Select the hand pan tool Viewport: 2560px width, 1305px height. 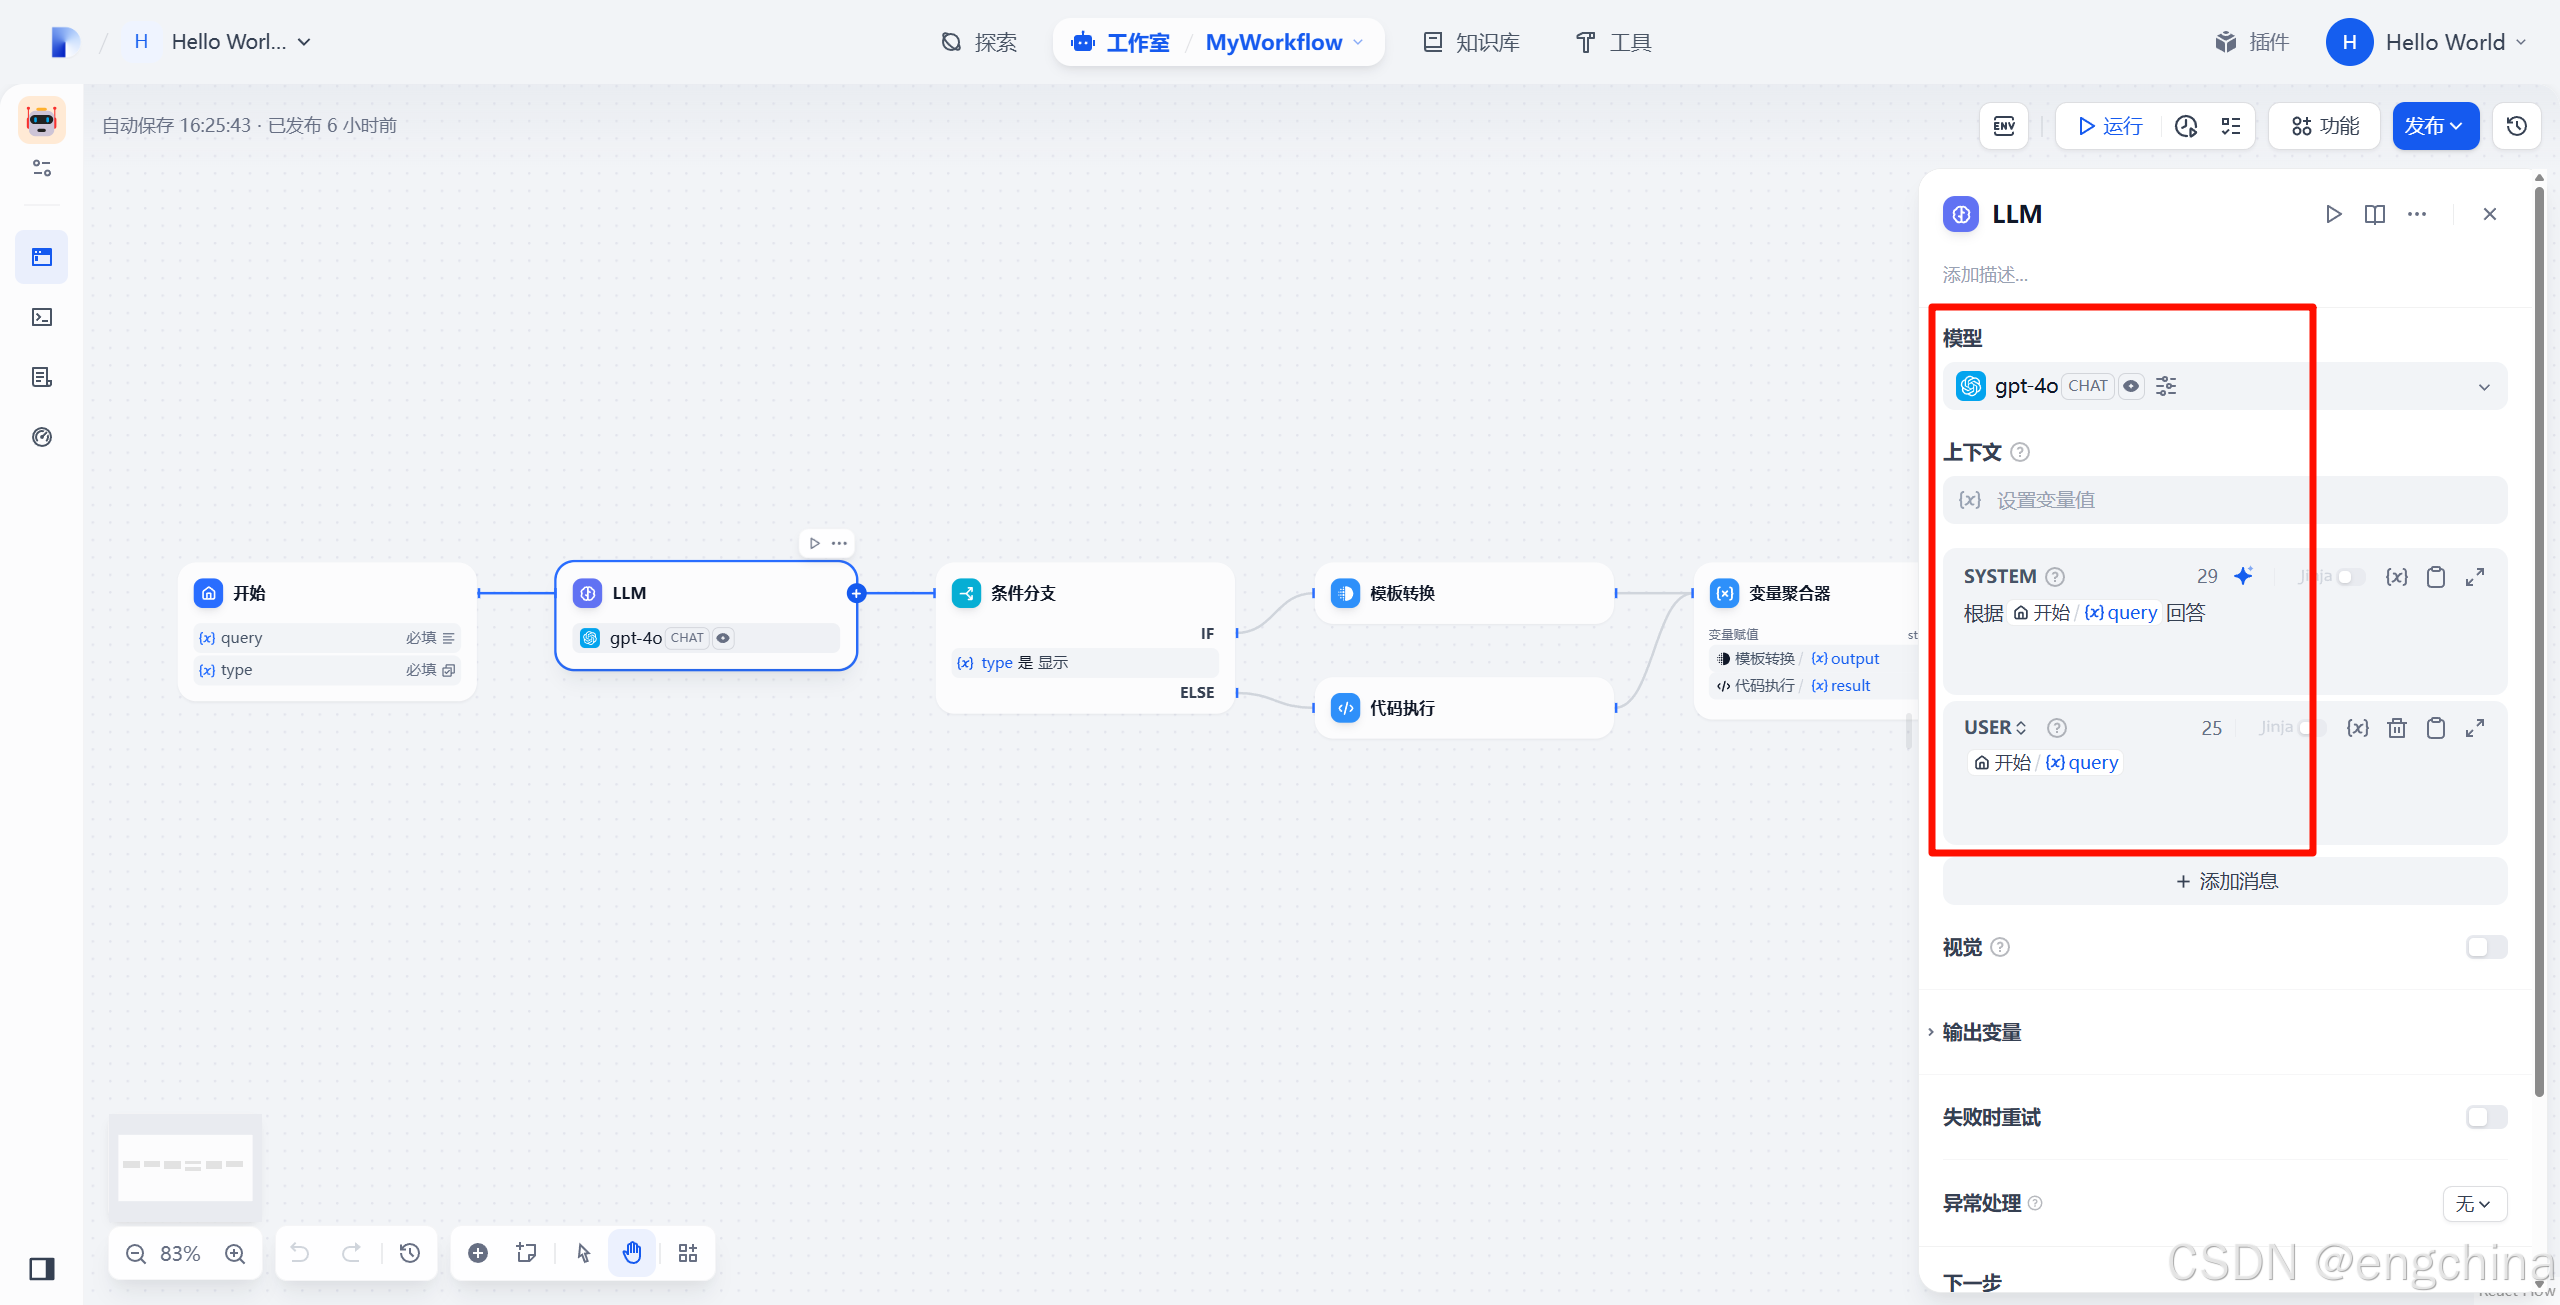632,1253
